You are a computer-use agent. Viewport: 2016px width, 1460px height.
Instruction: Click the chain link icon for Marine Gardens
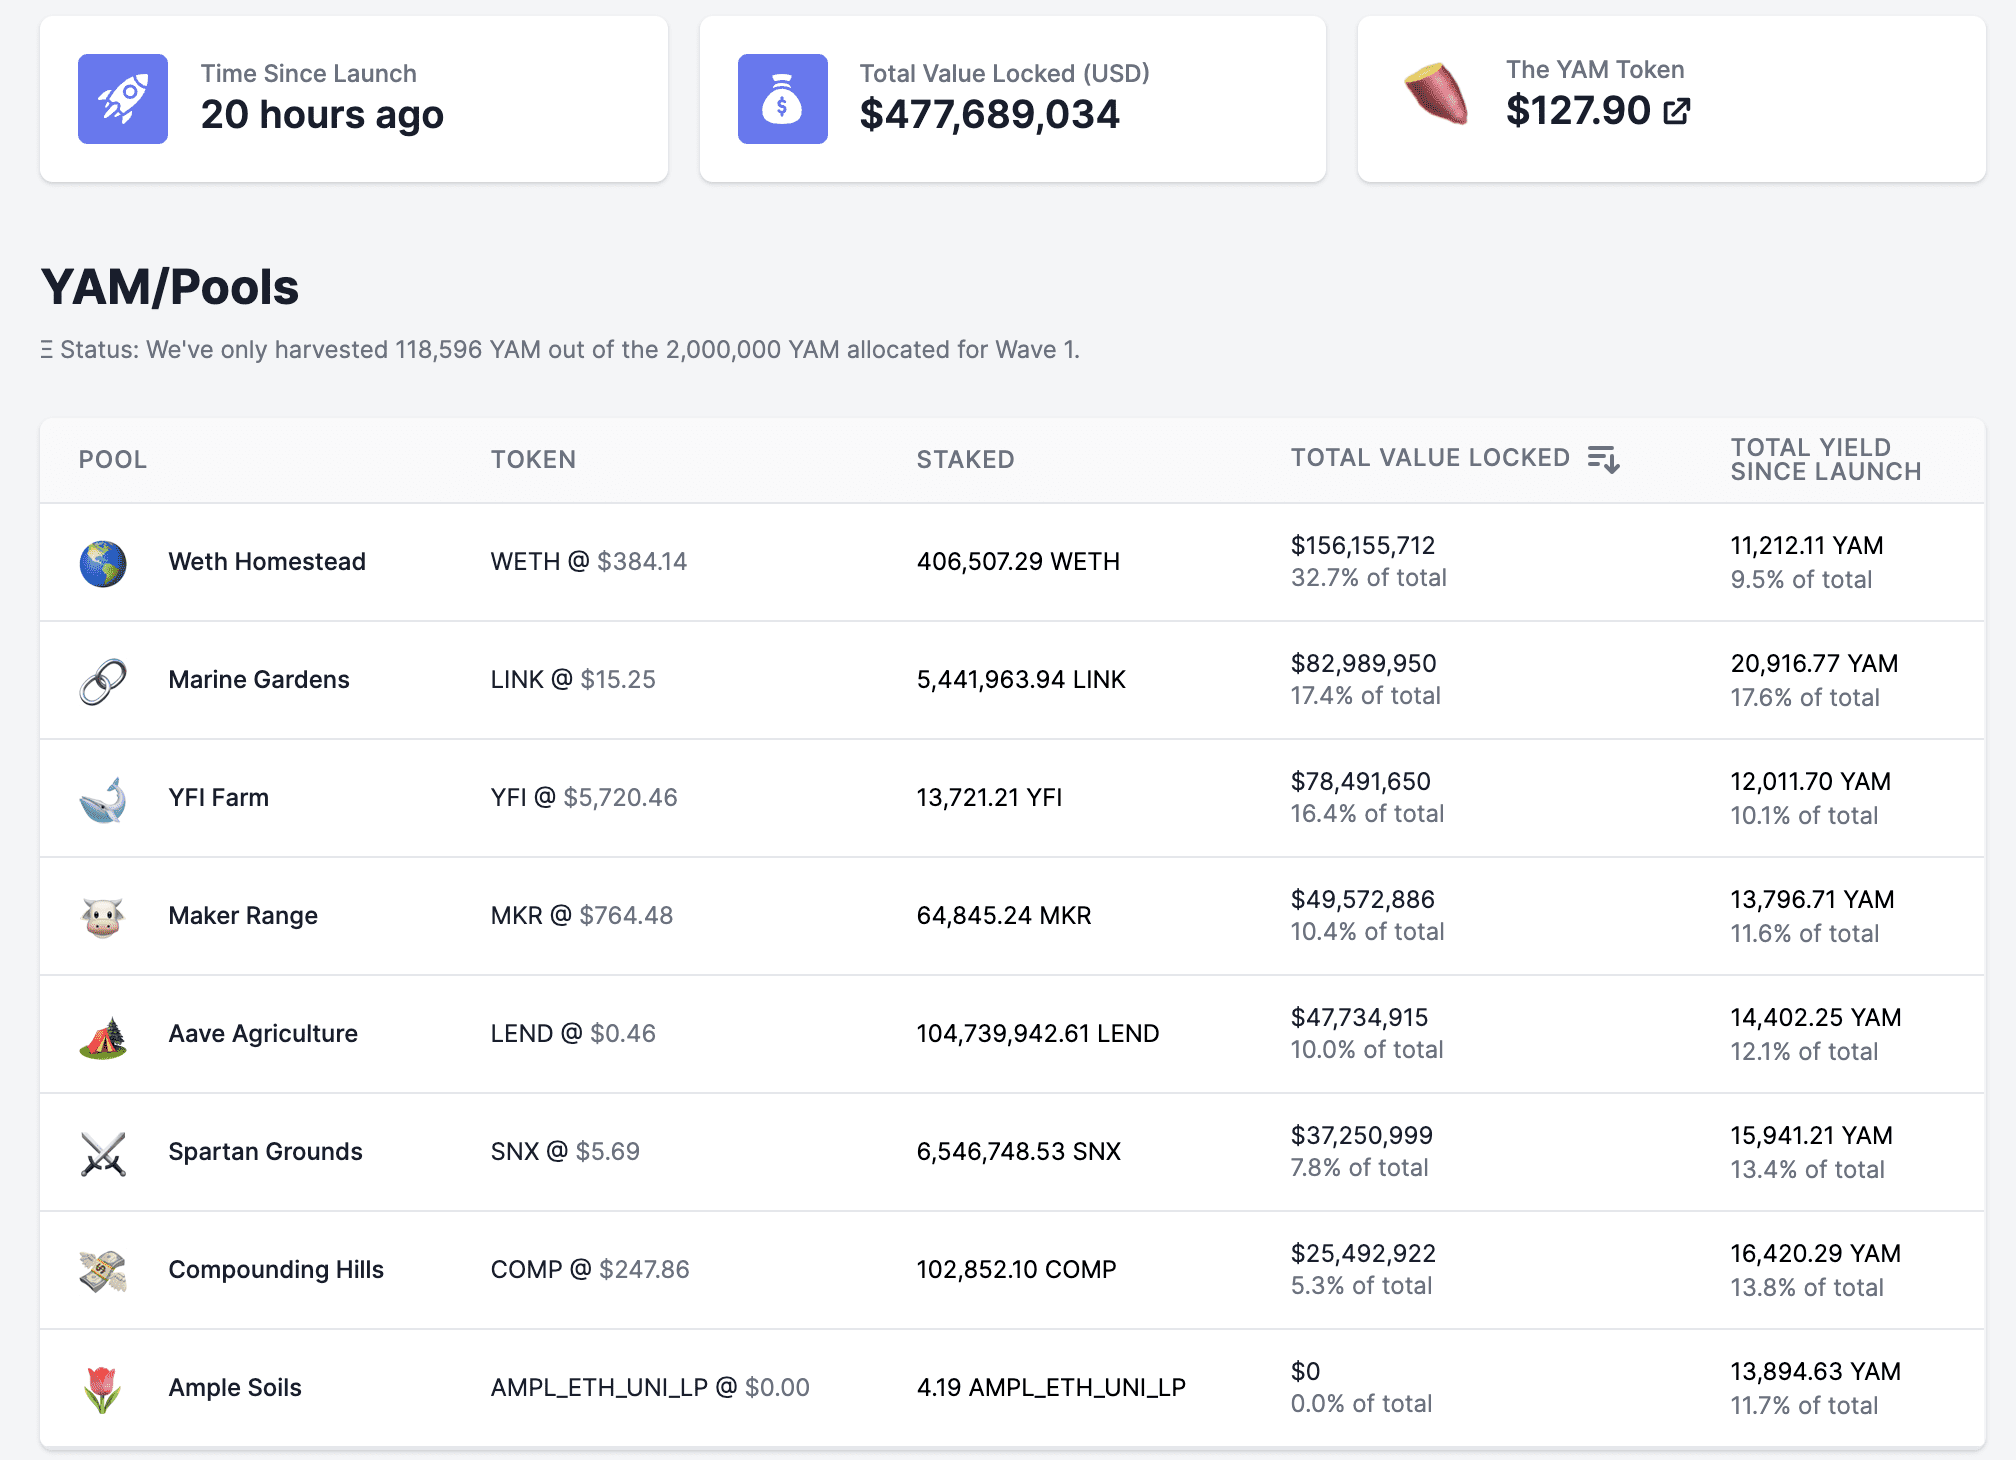click(103, 681)
